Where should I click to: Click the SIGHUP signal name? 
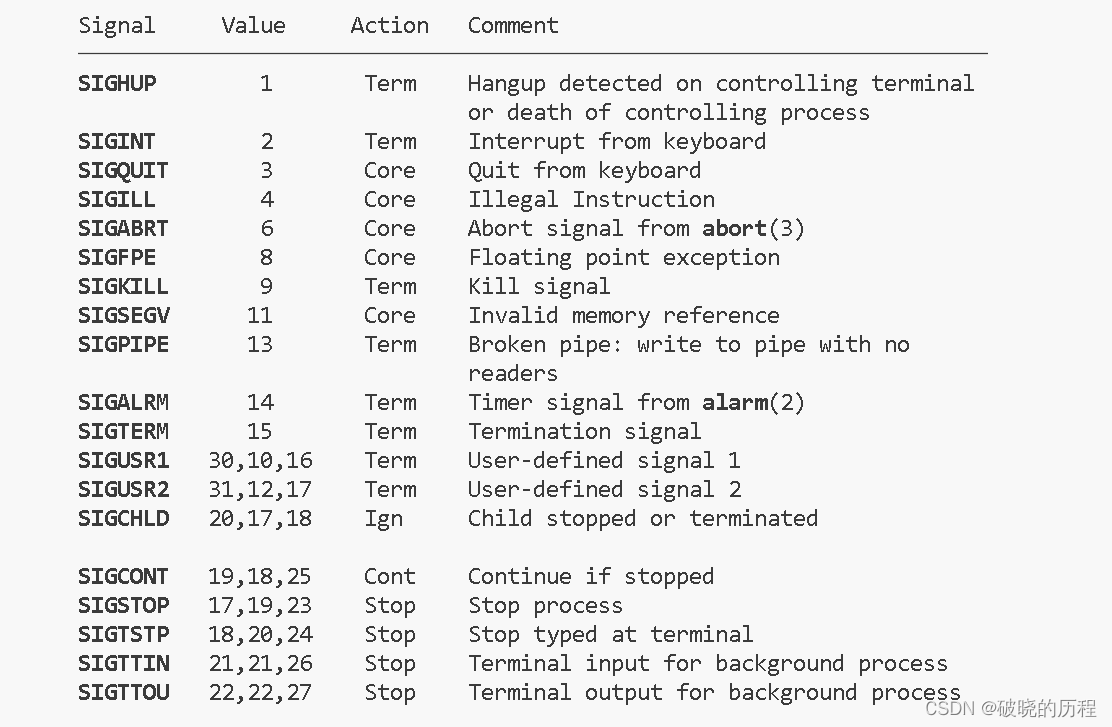(x=117, y=84)
